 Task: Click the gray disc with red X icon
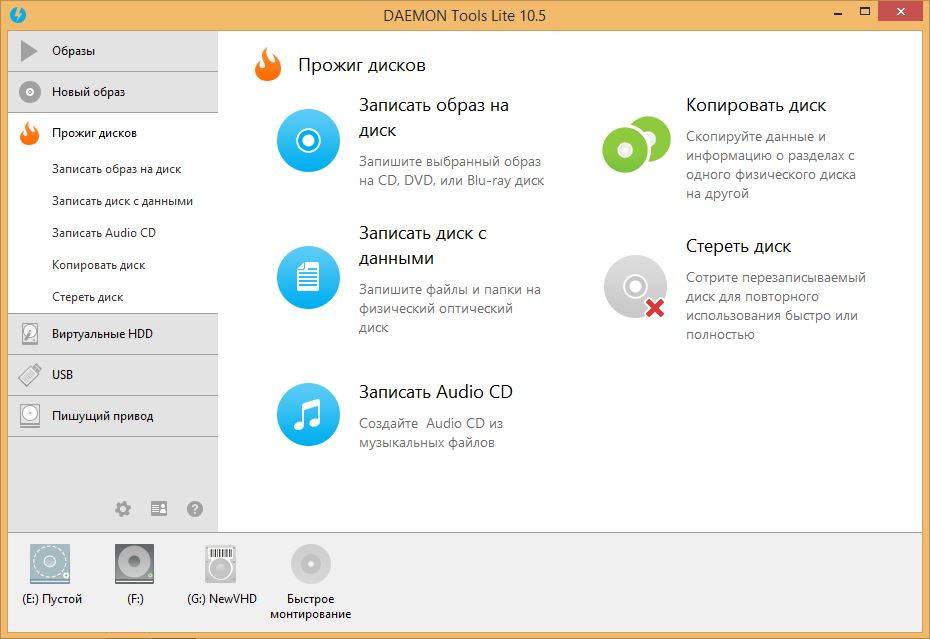click(x=635, y=287)
